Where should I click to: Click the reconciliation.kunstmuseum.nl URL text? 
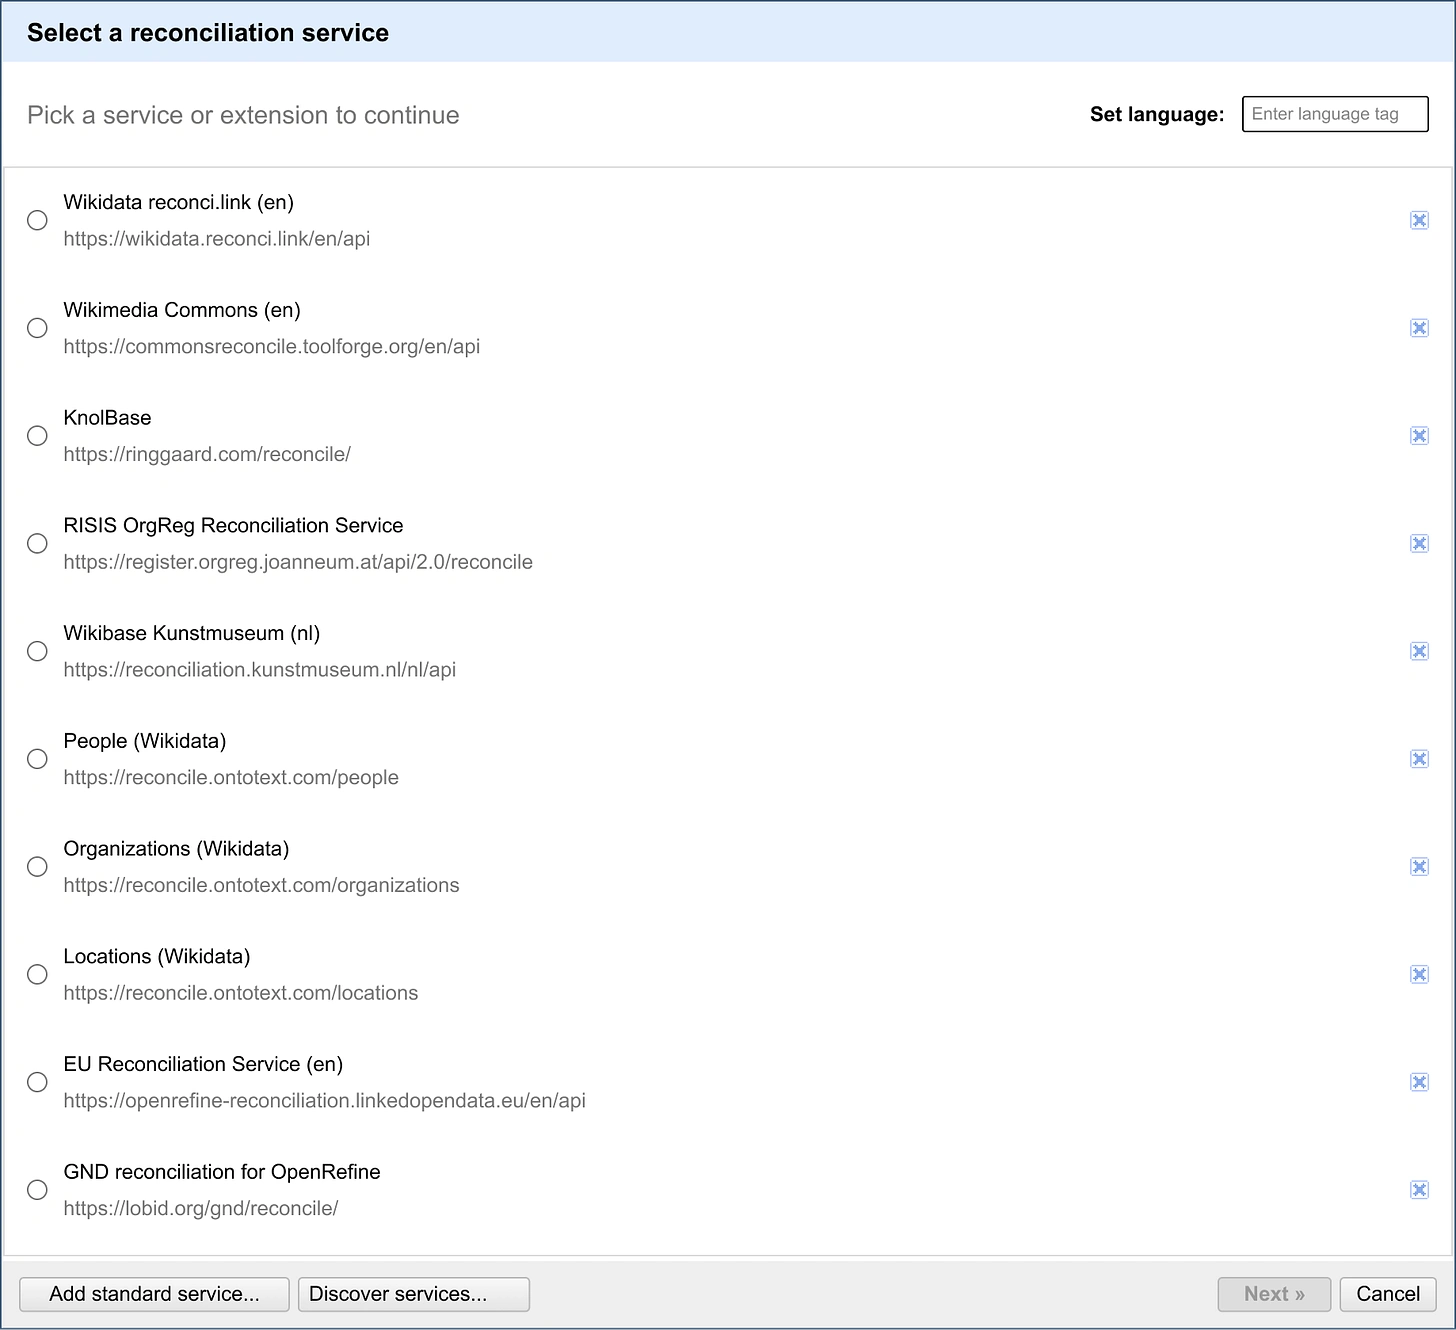[x=260, y=670]
